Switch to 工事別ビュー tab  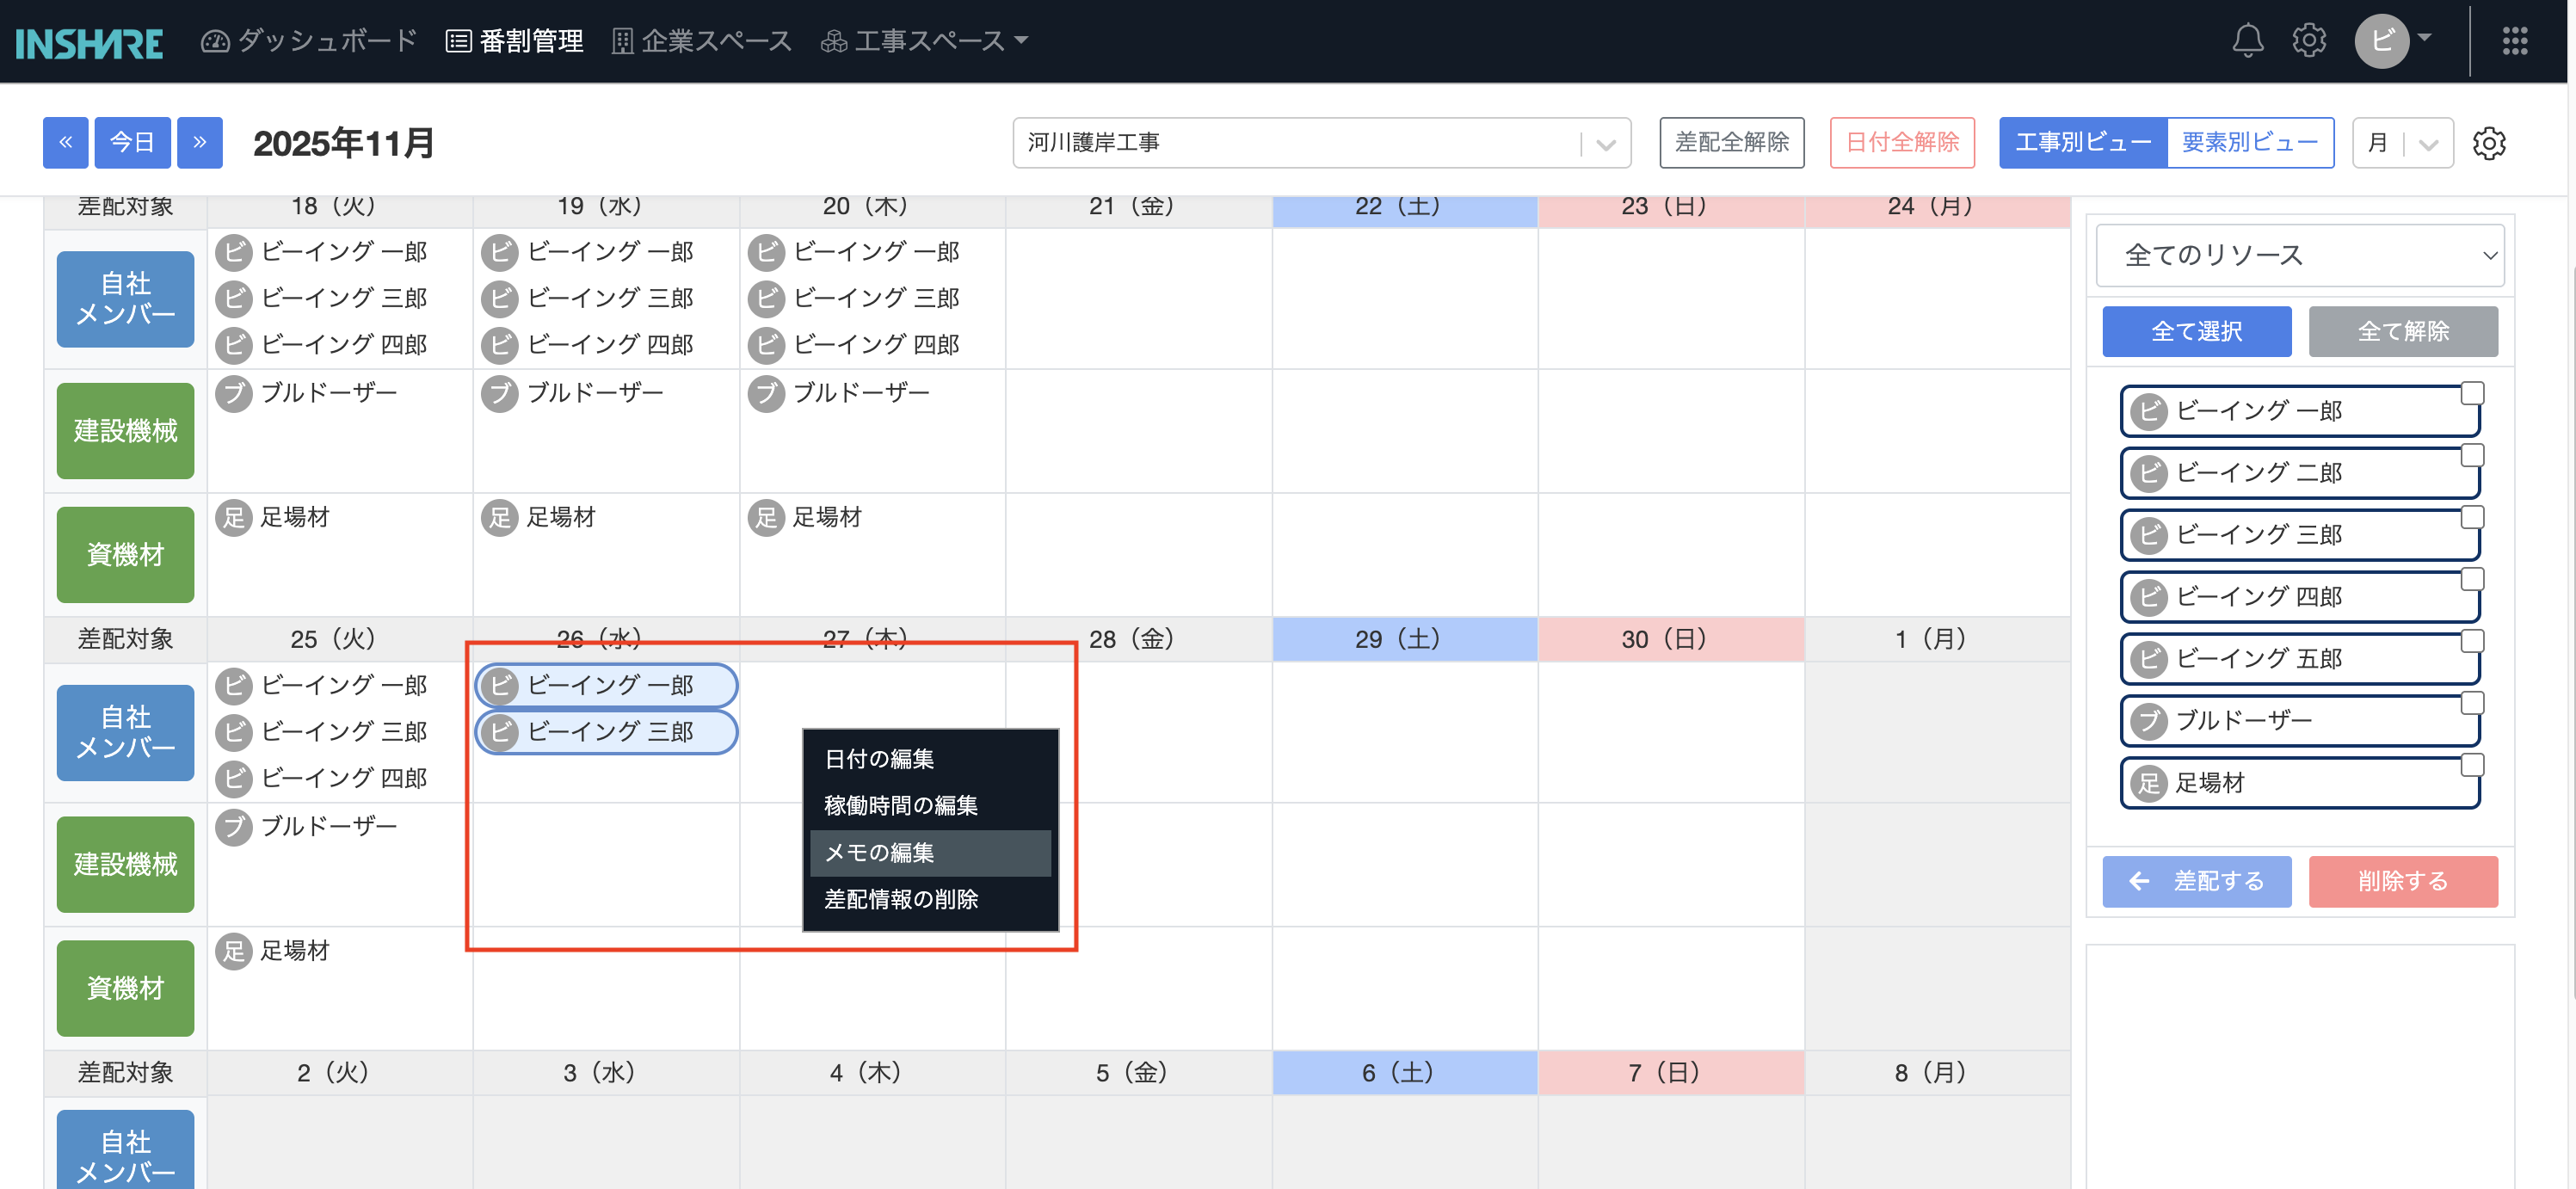coord(2083,143)
